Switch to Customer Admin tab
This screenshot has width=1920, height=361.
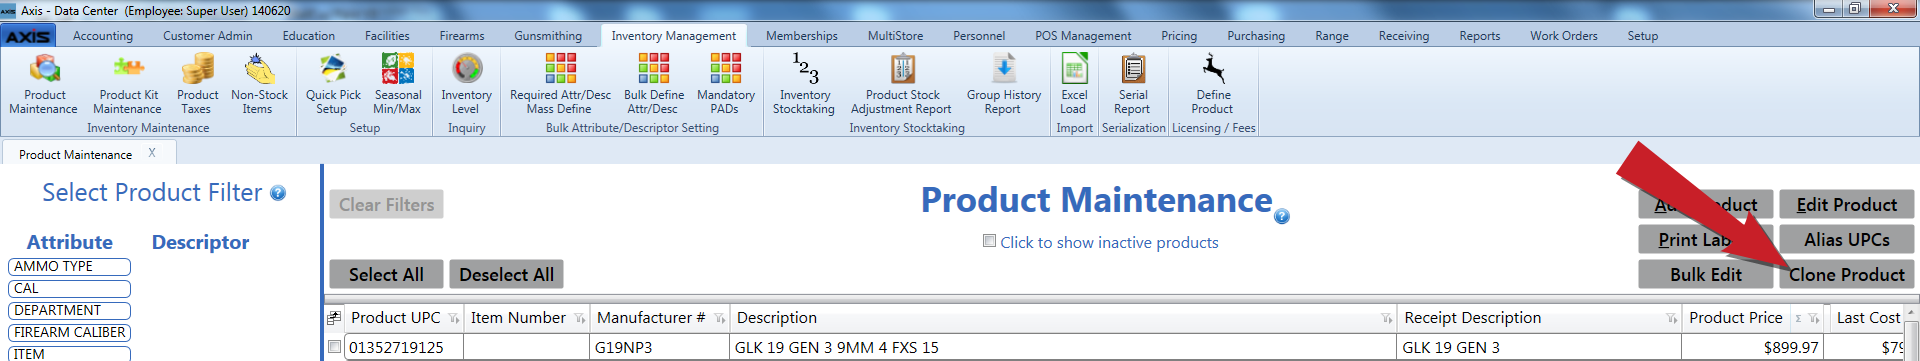[x=208, y=36]
